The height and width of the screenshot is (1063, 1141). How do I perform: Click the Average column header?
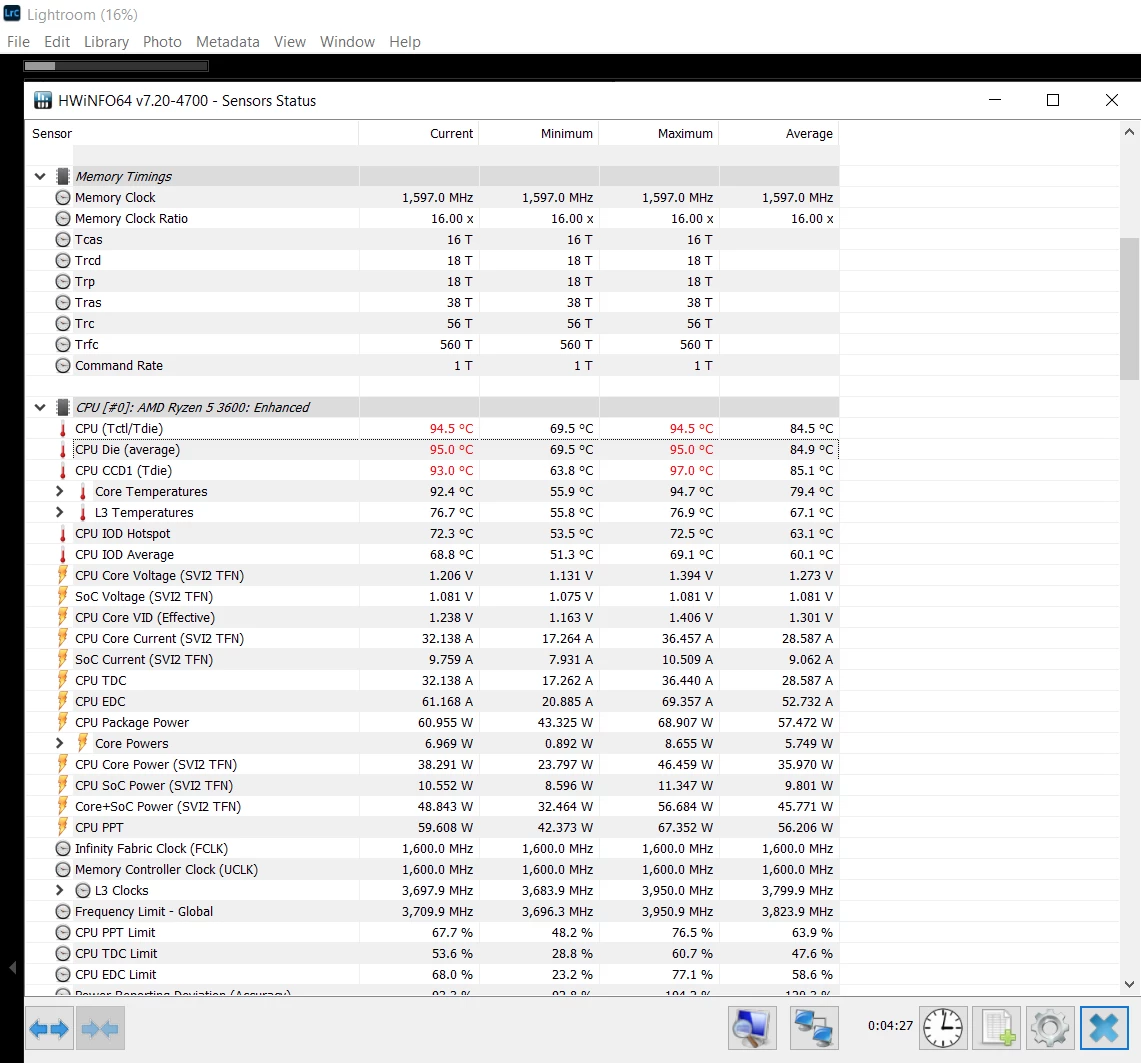779,133
